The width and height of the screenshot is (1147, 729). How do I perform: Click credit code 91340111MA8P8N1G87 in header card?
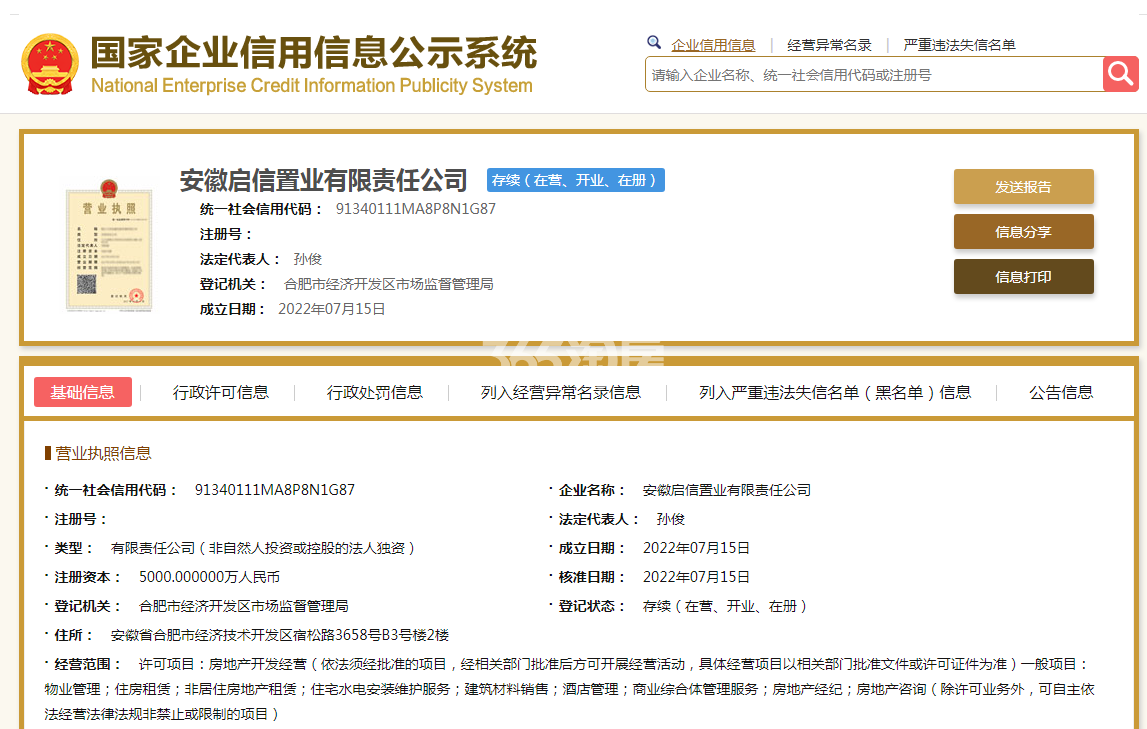click(x=415, y=209)
